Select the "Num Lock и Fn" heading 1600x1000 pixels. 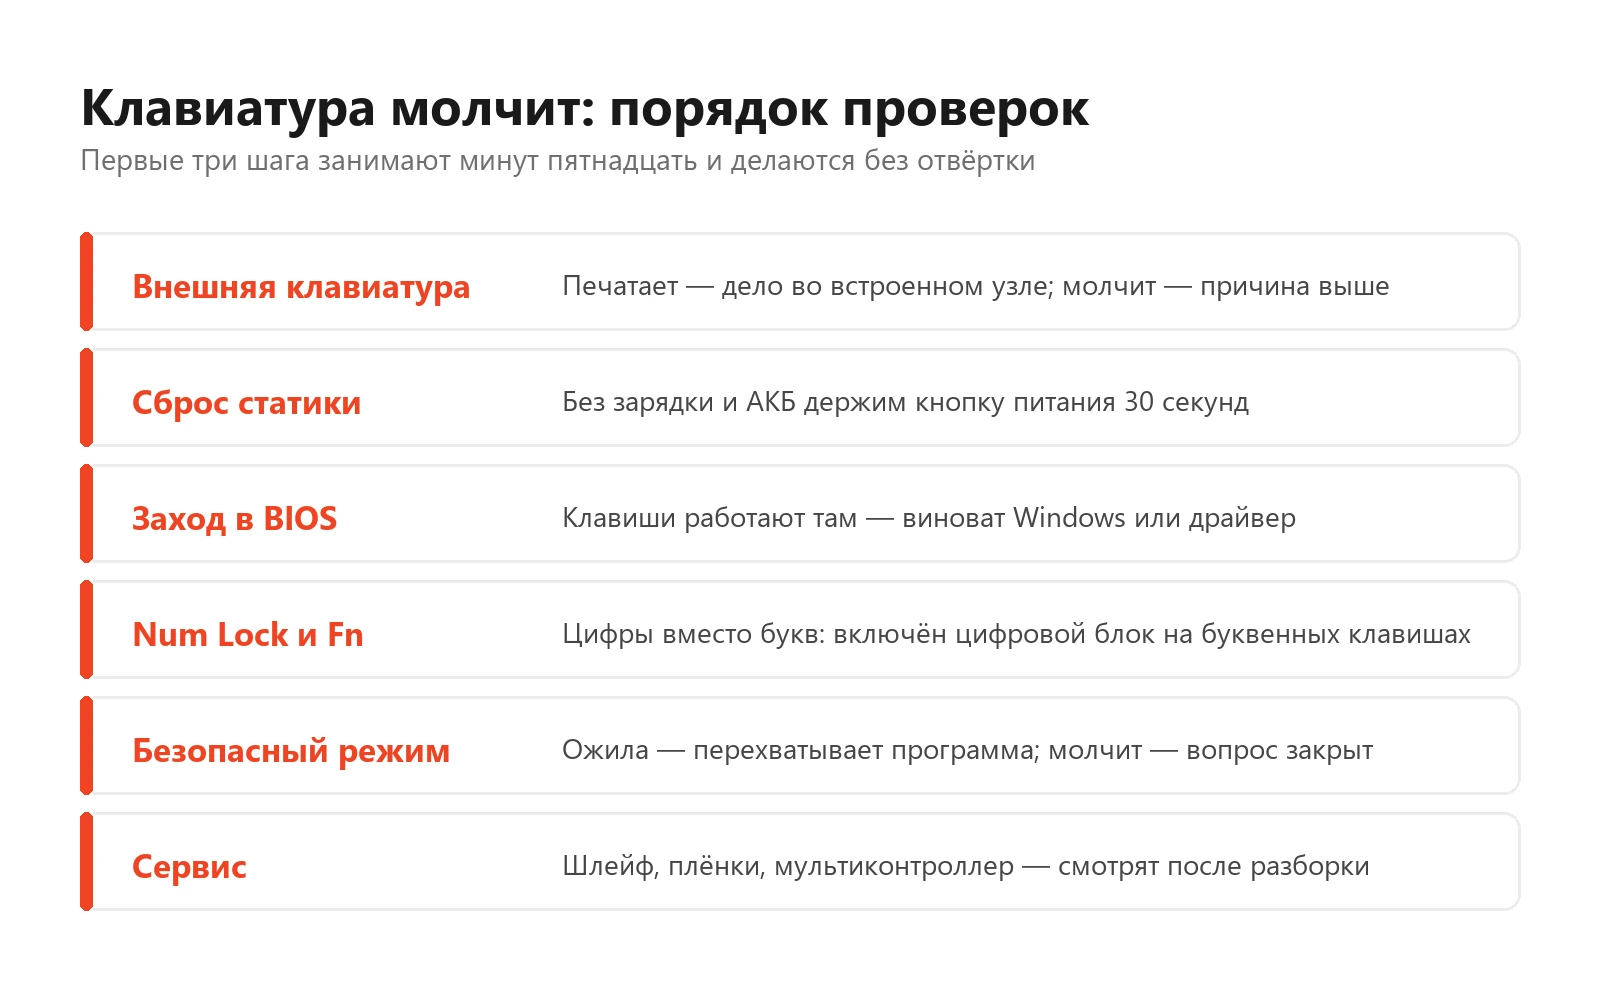pyautogui.click(x=248, y=635)
